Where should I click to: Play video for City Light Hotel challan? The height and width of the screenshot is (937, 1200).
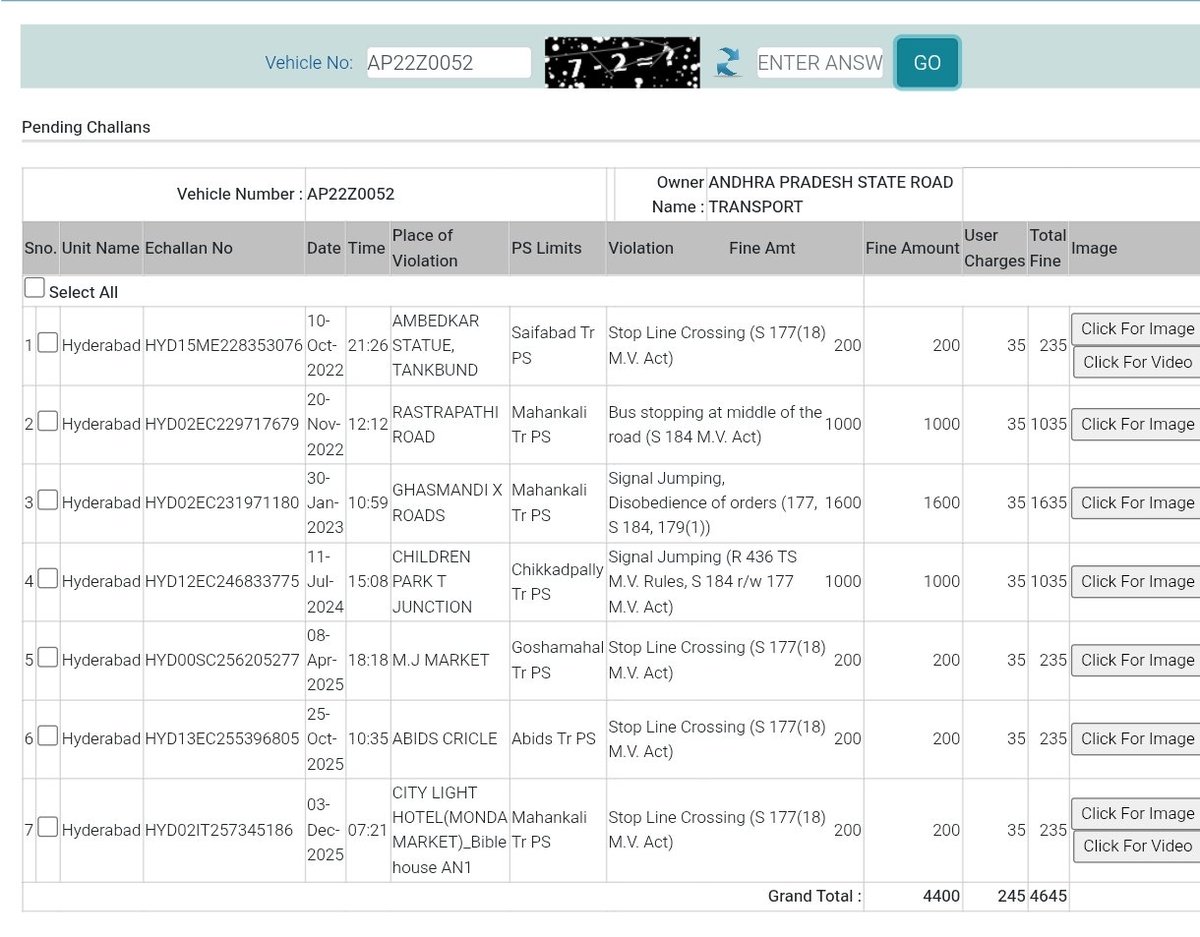point(1137,845)
